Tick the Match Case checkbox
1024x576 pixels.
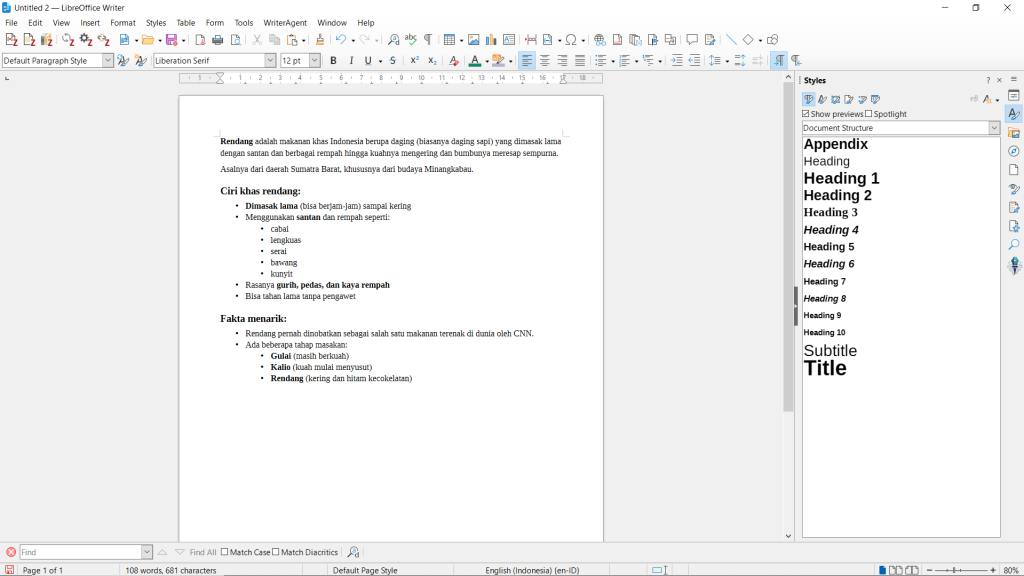pos(225,552)
